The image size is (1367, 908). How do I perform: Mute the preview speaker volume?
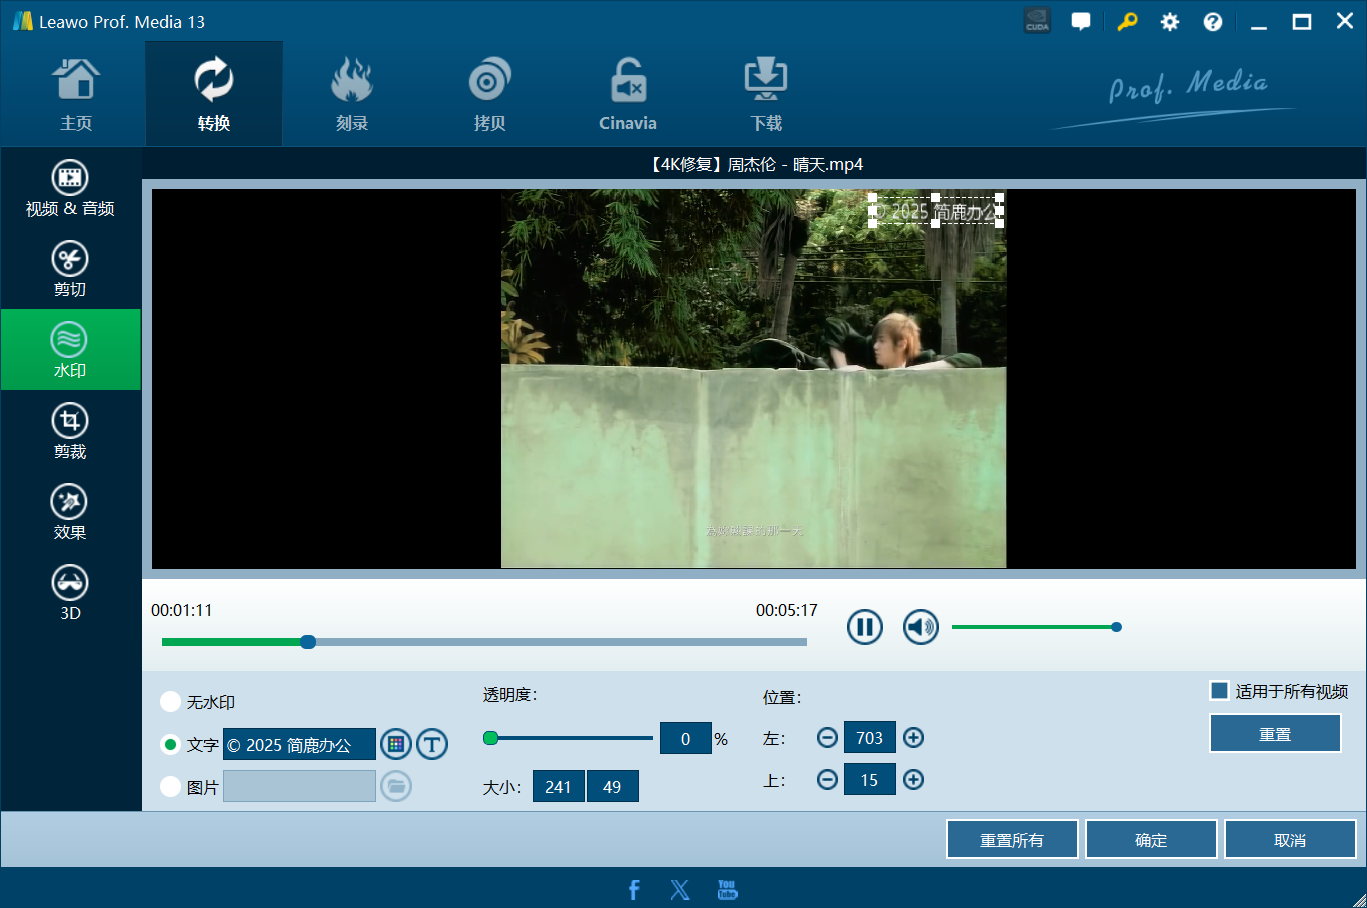(921, 627)
